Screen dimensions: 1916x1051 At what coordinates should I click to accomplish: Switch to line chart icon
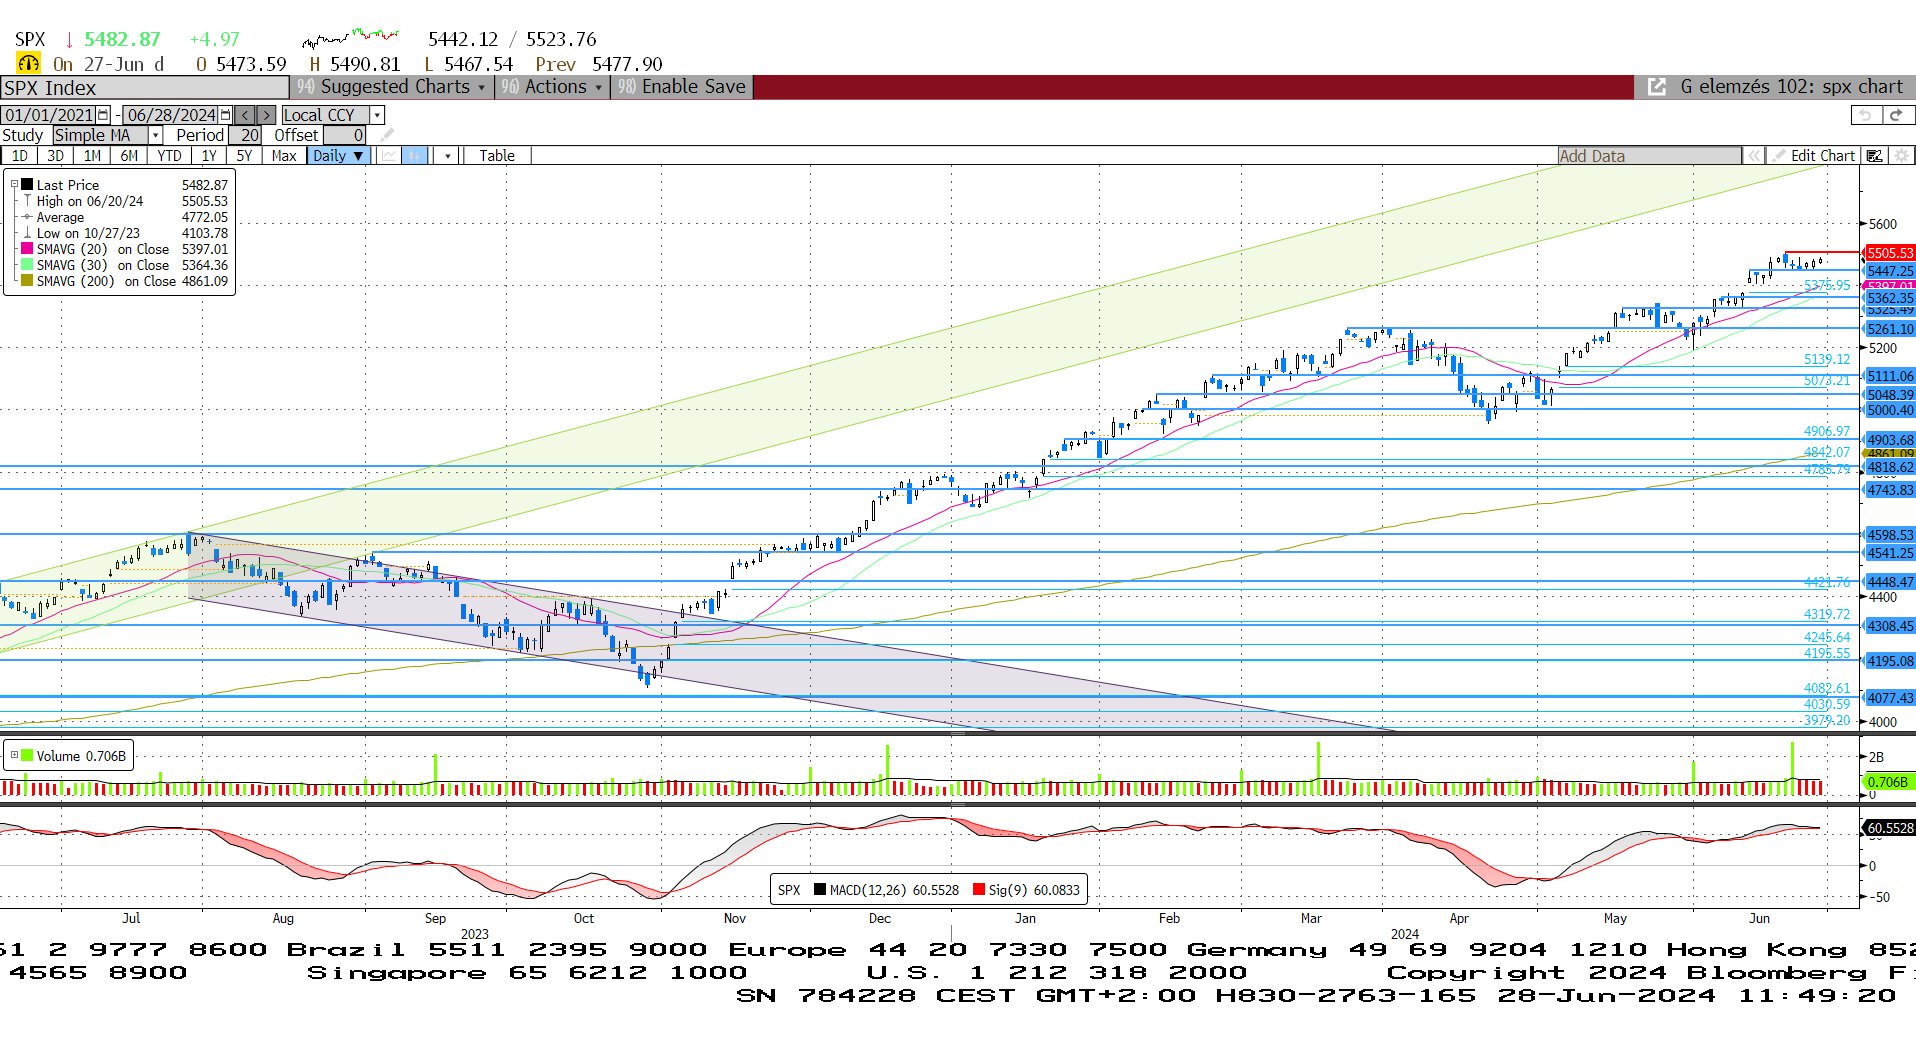point(388,156)
